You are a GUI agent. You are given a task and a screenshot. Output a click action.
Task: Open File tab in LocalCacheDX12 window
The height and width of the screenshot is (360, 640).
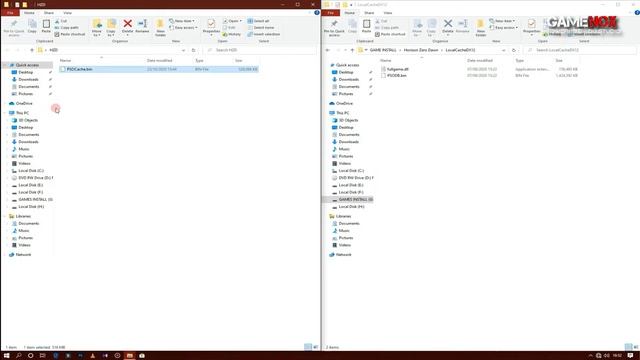coord(331,13)
